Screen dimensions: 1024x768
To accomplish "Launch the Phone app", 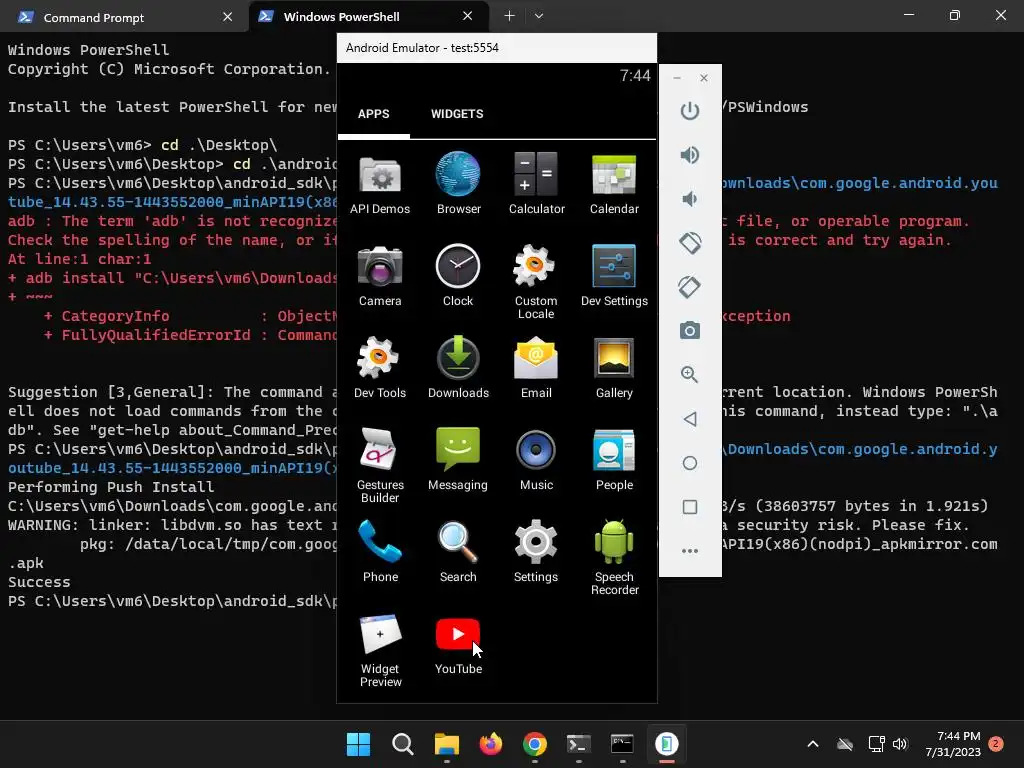I will pos(380,552).
